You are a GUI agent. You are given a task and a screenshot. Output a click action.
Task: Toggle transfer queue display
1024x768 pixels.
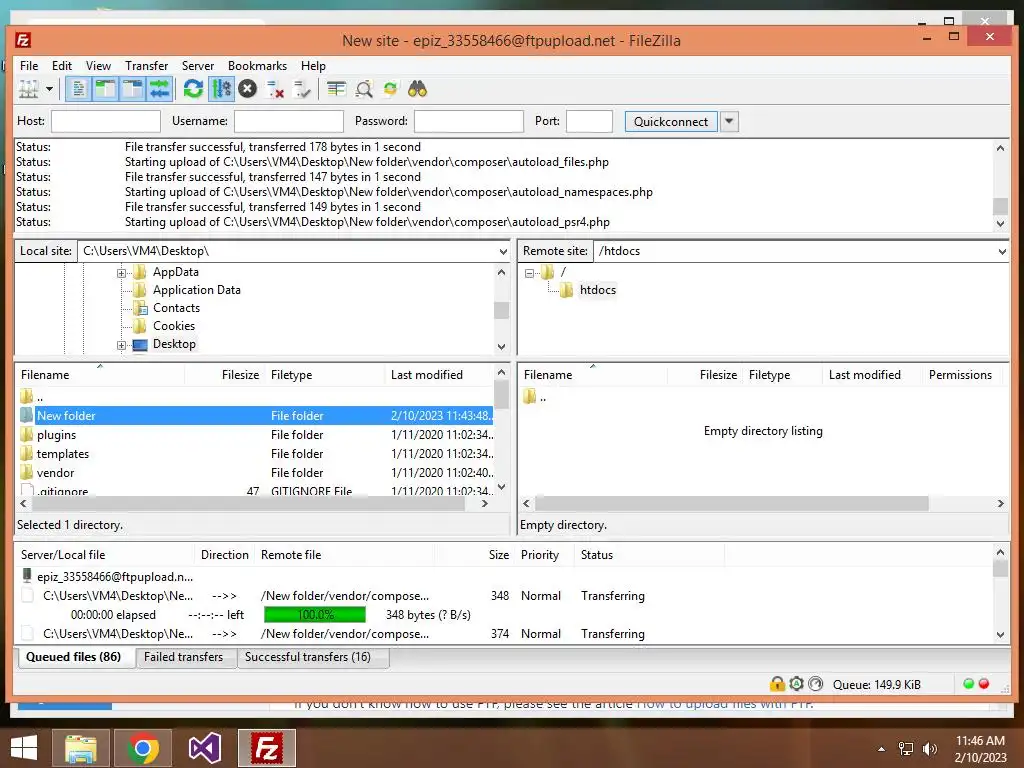pyautogui.click(x=159, y=89)
